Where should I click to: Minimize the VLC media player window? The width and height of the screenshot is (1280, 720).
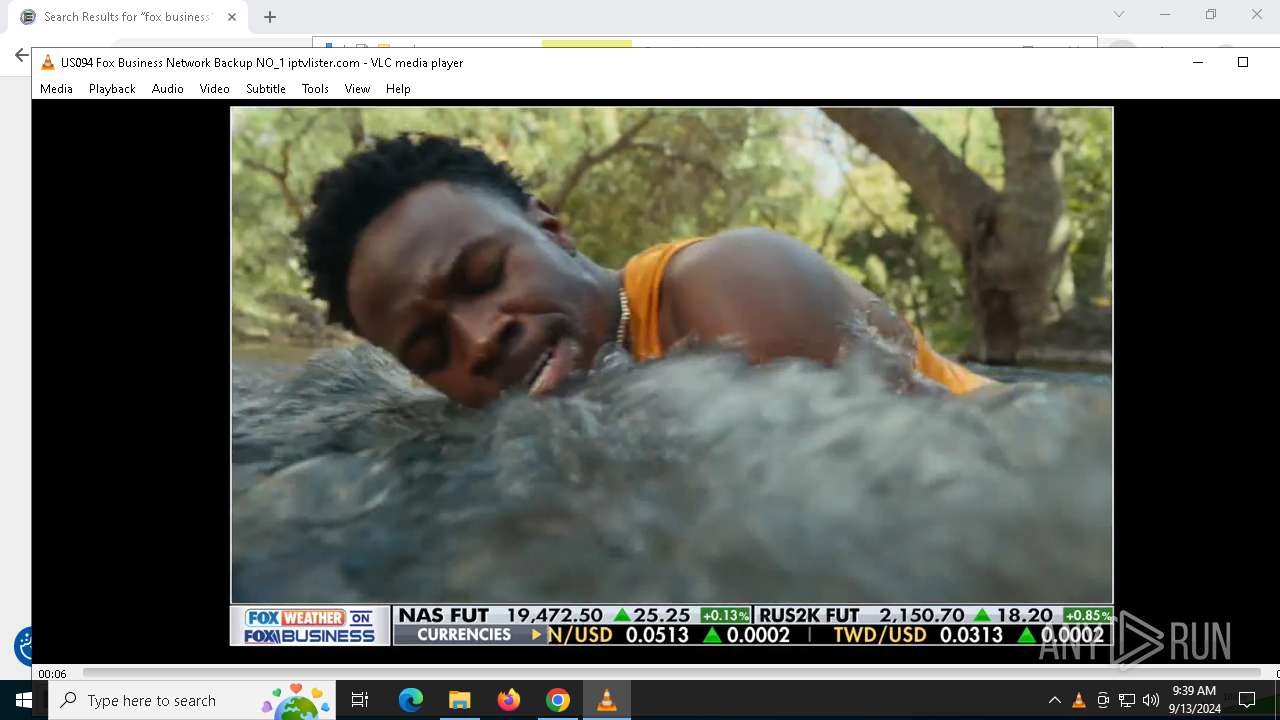pyautogui.click(x=1197, y=62)
